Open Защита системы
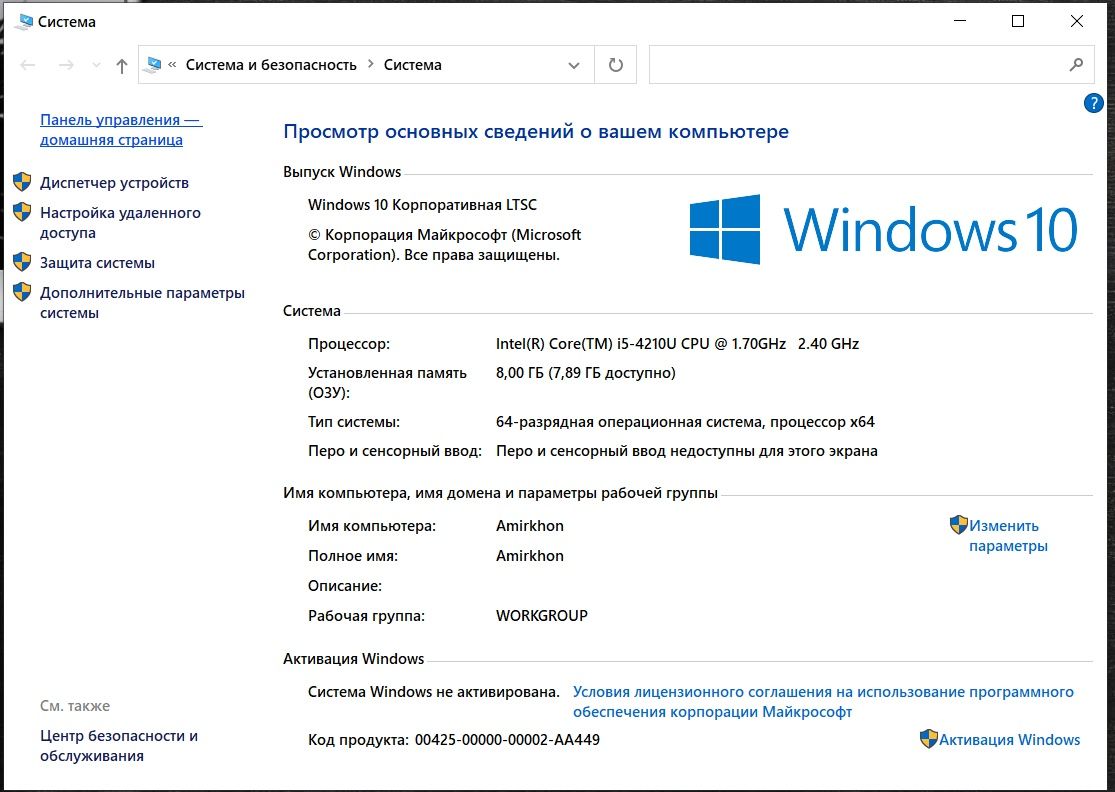Screen dimensions: 1115x792 pyautogui.click(x=97, y=262)
